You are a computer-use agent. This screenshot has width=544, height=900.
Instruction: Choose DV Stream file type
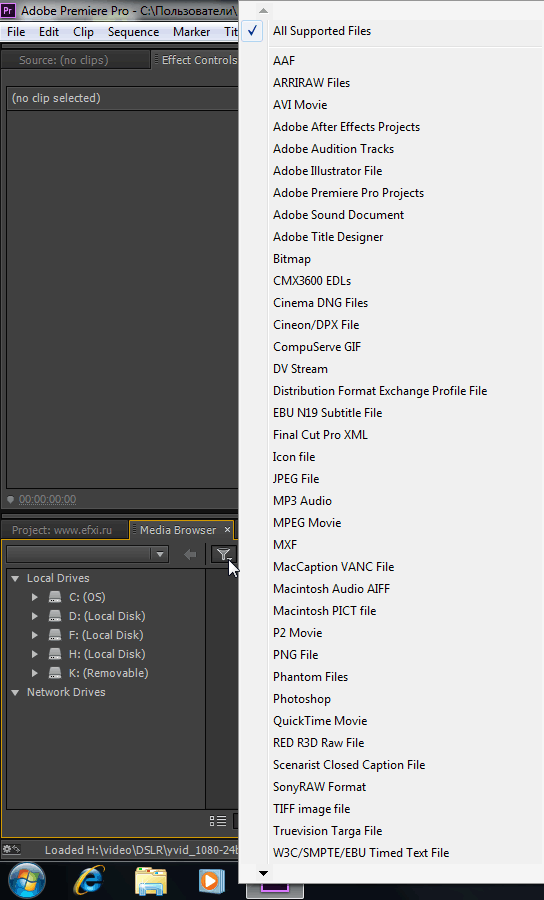pos(301,368)
